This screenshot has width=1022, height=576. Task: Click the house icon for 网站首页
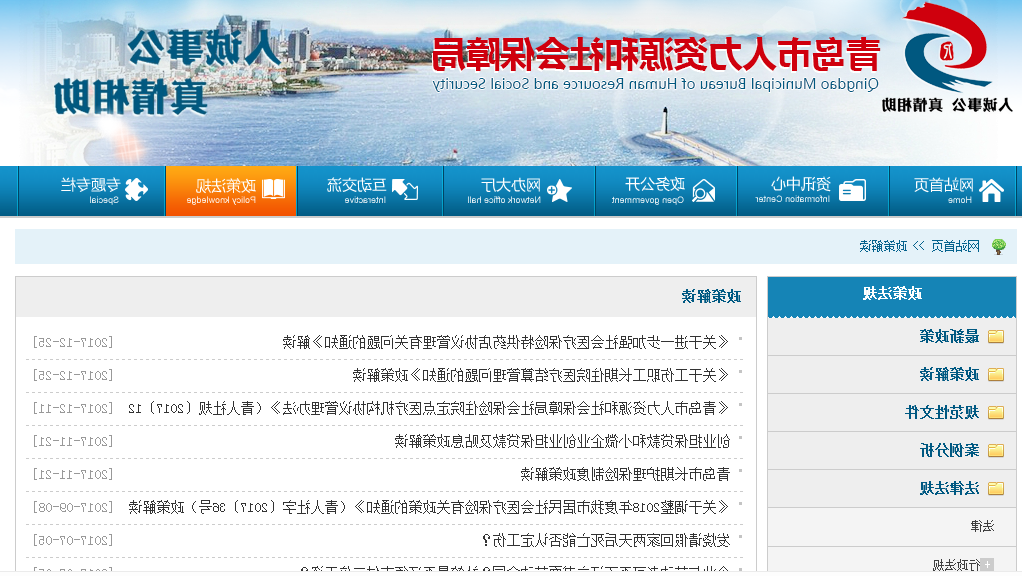tap(991, 190)
